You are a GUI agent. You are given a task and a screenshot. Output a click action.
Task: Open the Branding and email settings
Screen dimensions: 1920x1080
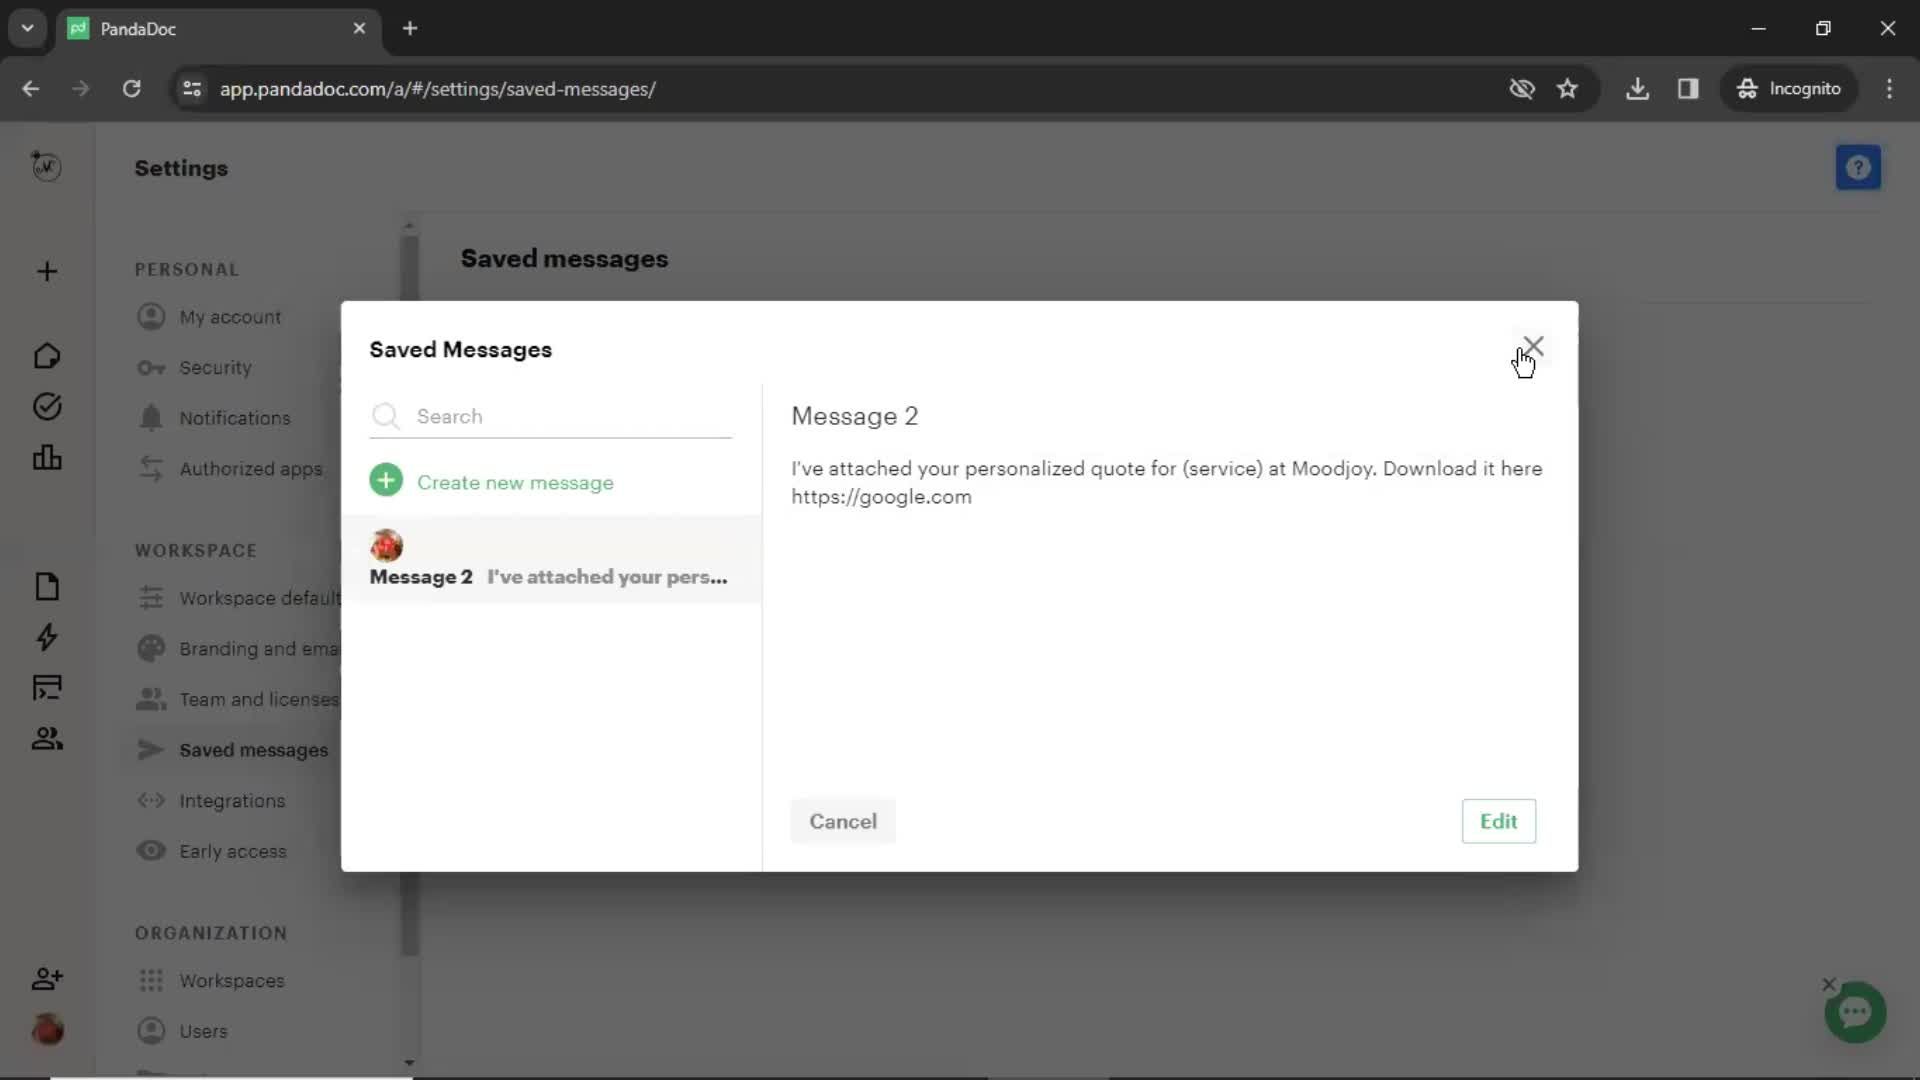pyautogui.click(x=239, y=649)
